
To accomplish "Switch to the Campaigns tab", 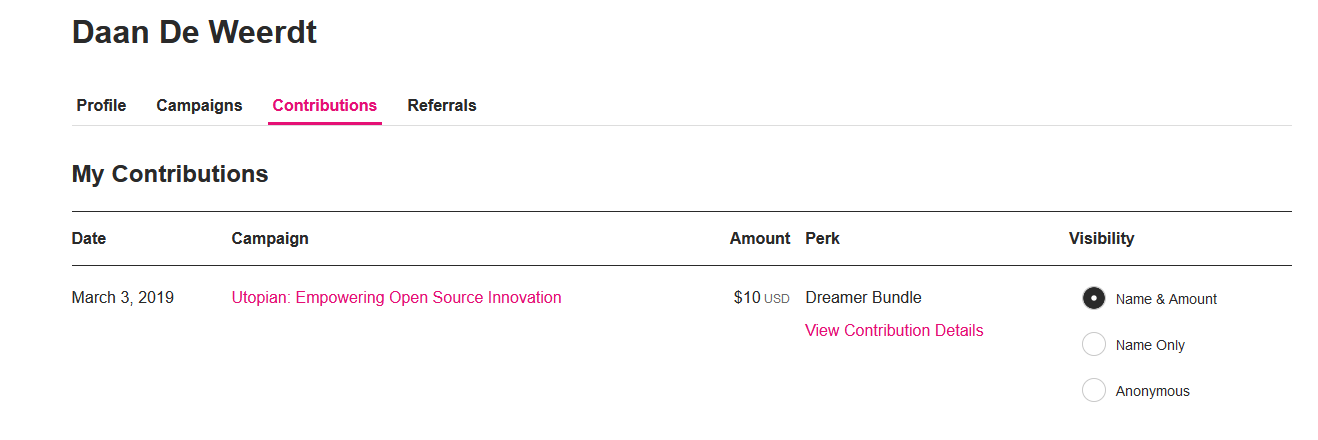I will coord(199,105).
